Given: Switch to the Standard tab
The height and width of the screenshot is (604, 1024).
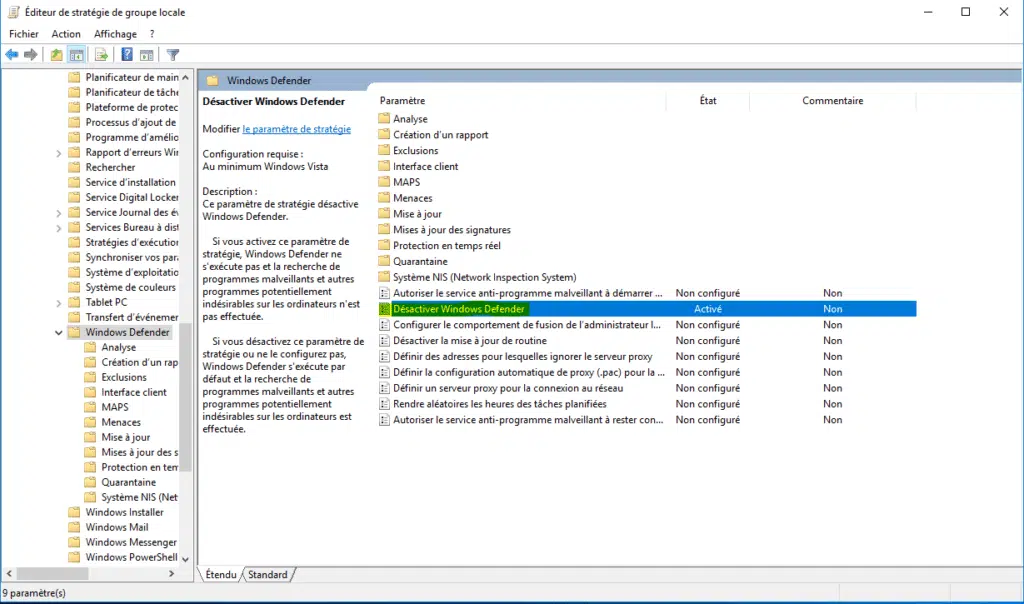Looking at the screenshot, I should (268, 575).
